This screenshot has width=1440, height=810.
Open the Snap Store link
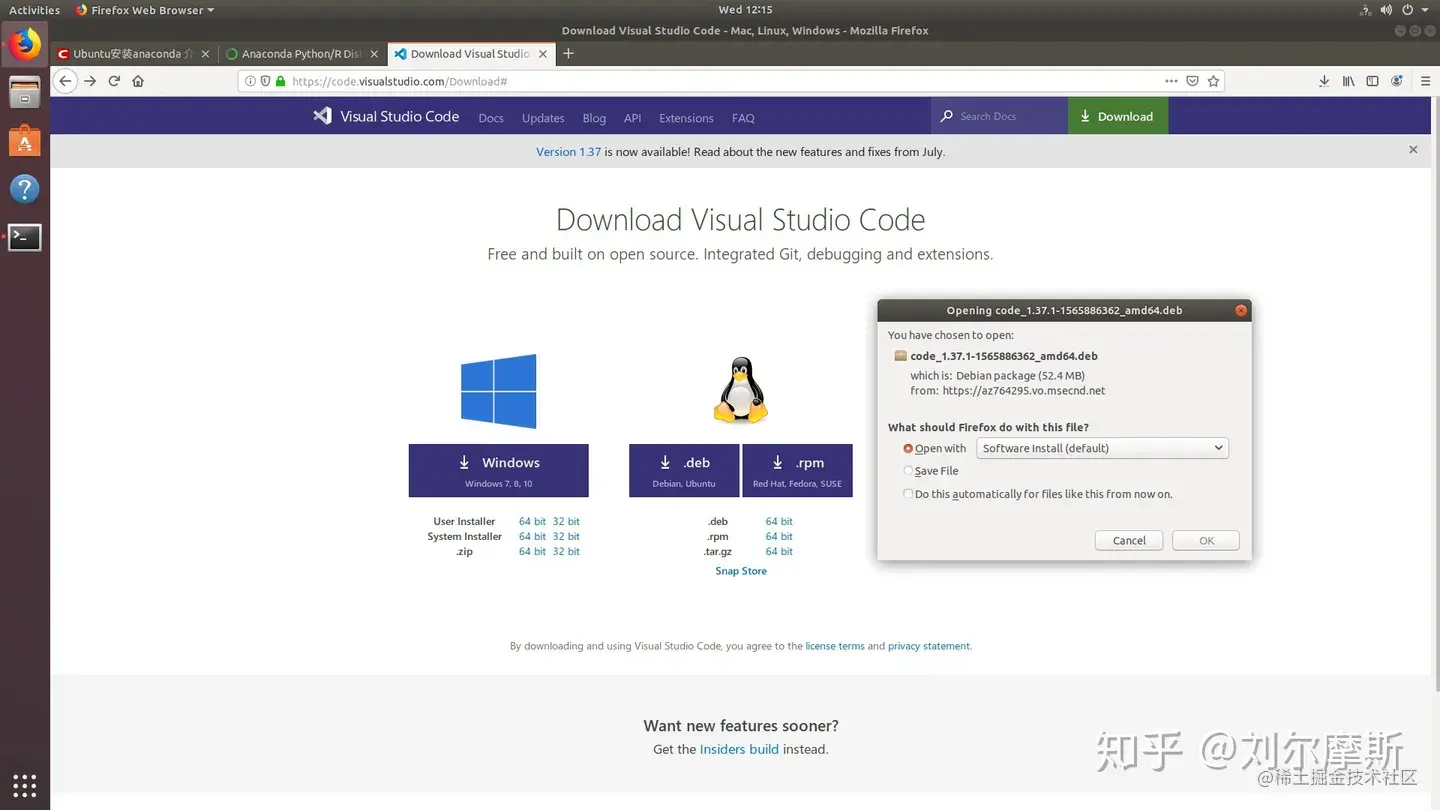tap(741, 571)
